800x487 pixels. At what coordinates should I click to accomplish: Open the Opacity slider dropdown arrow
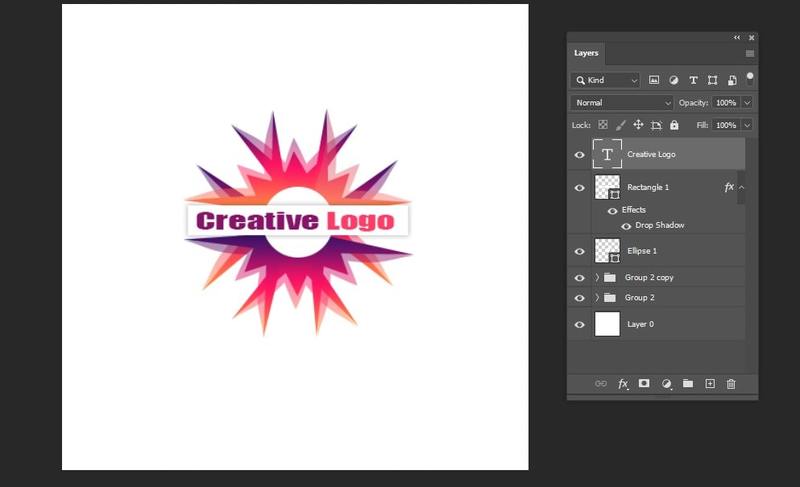click(x=747, y=103)
